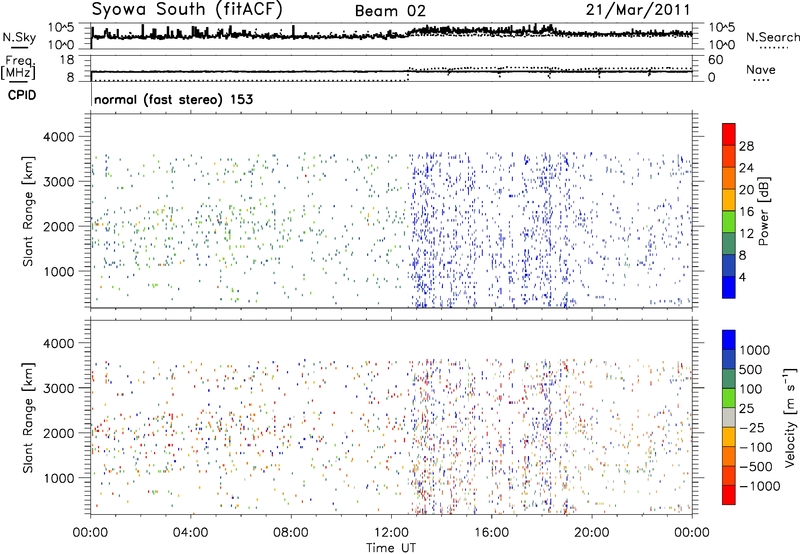Click the date '21/Mar/2011'
The height and width of the screenshot is (554, 800).
click(638, 10)
